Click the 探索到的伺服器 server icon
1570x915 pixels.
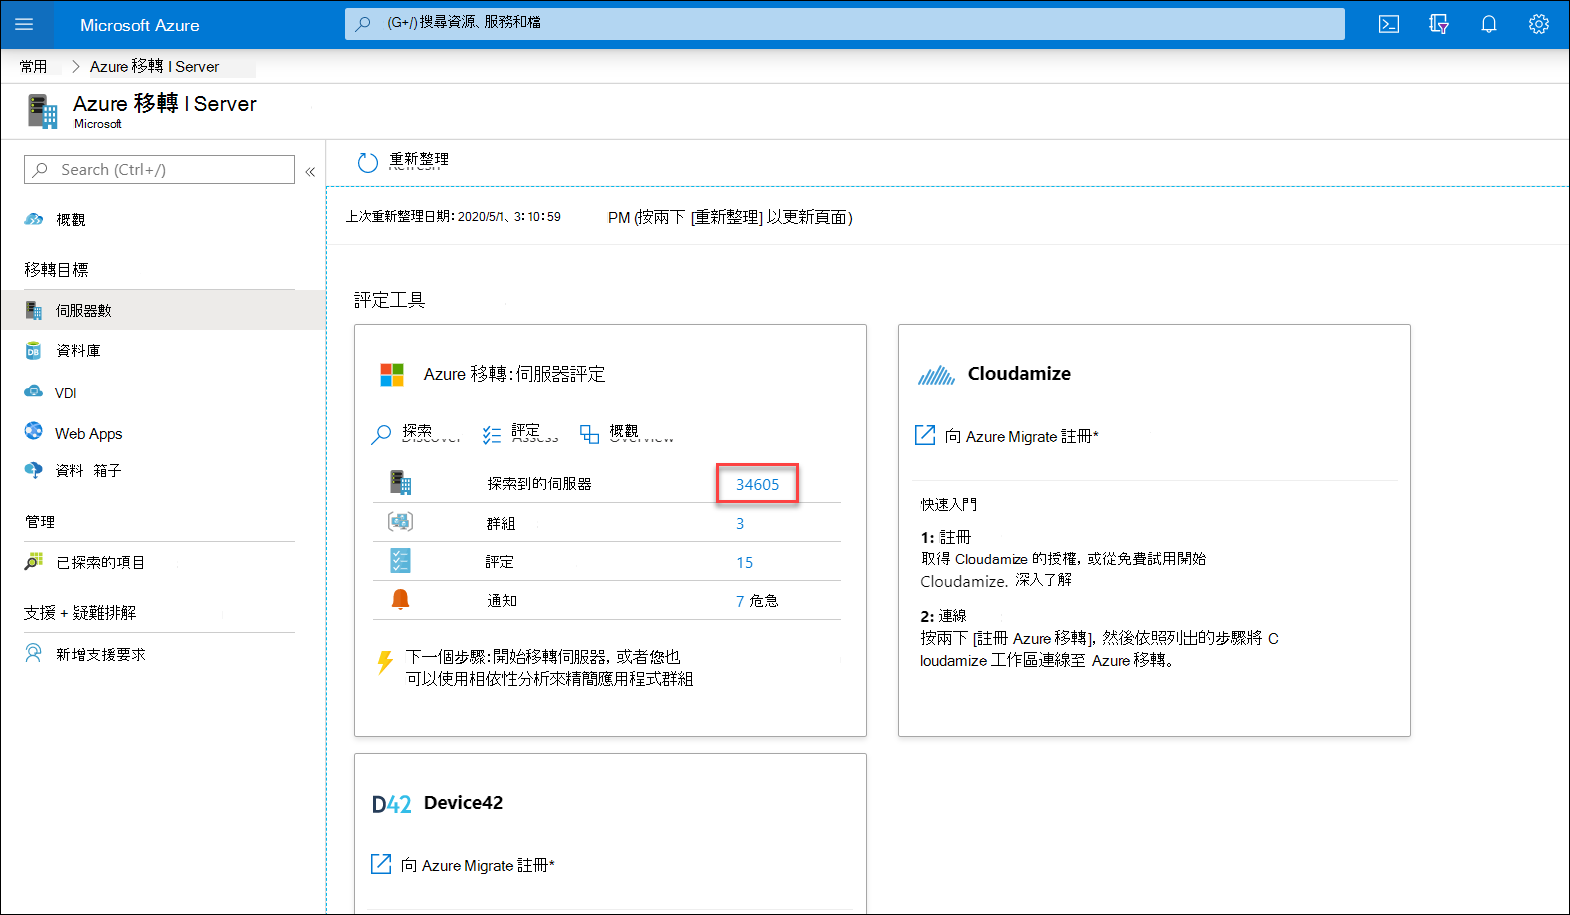pos(400,483)
